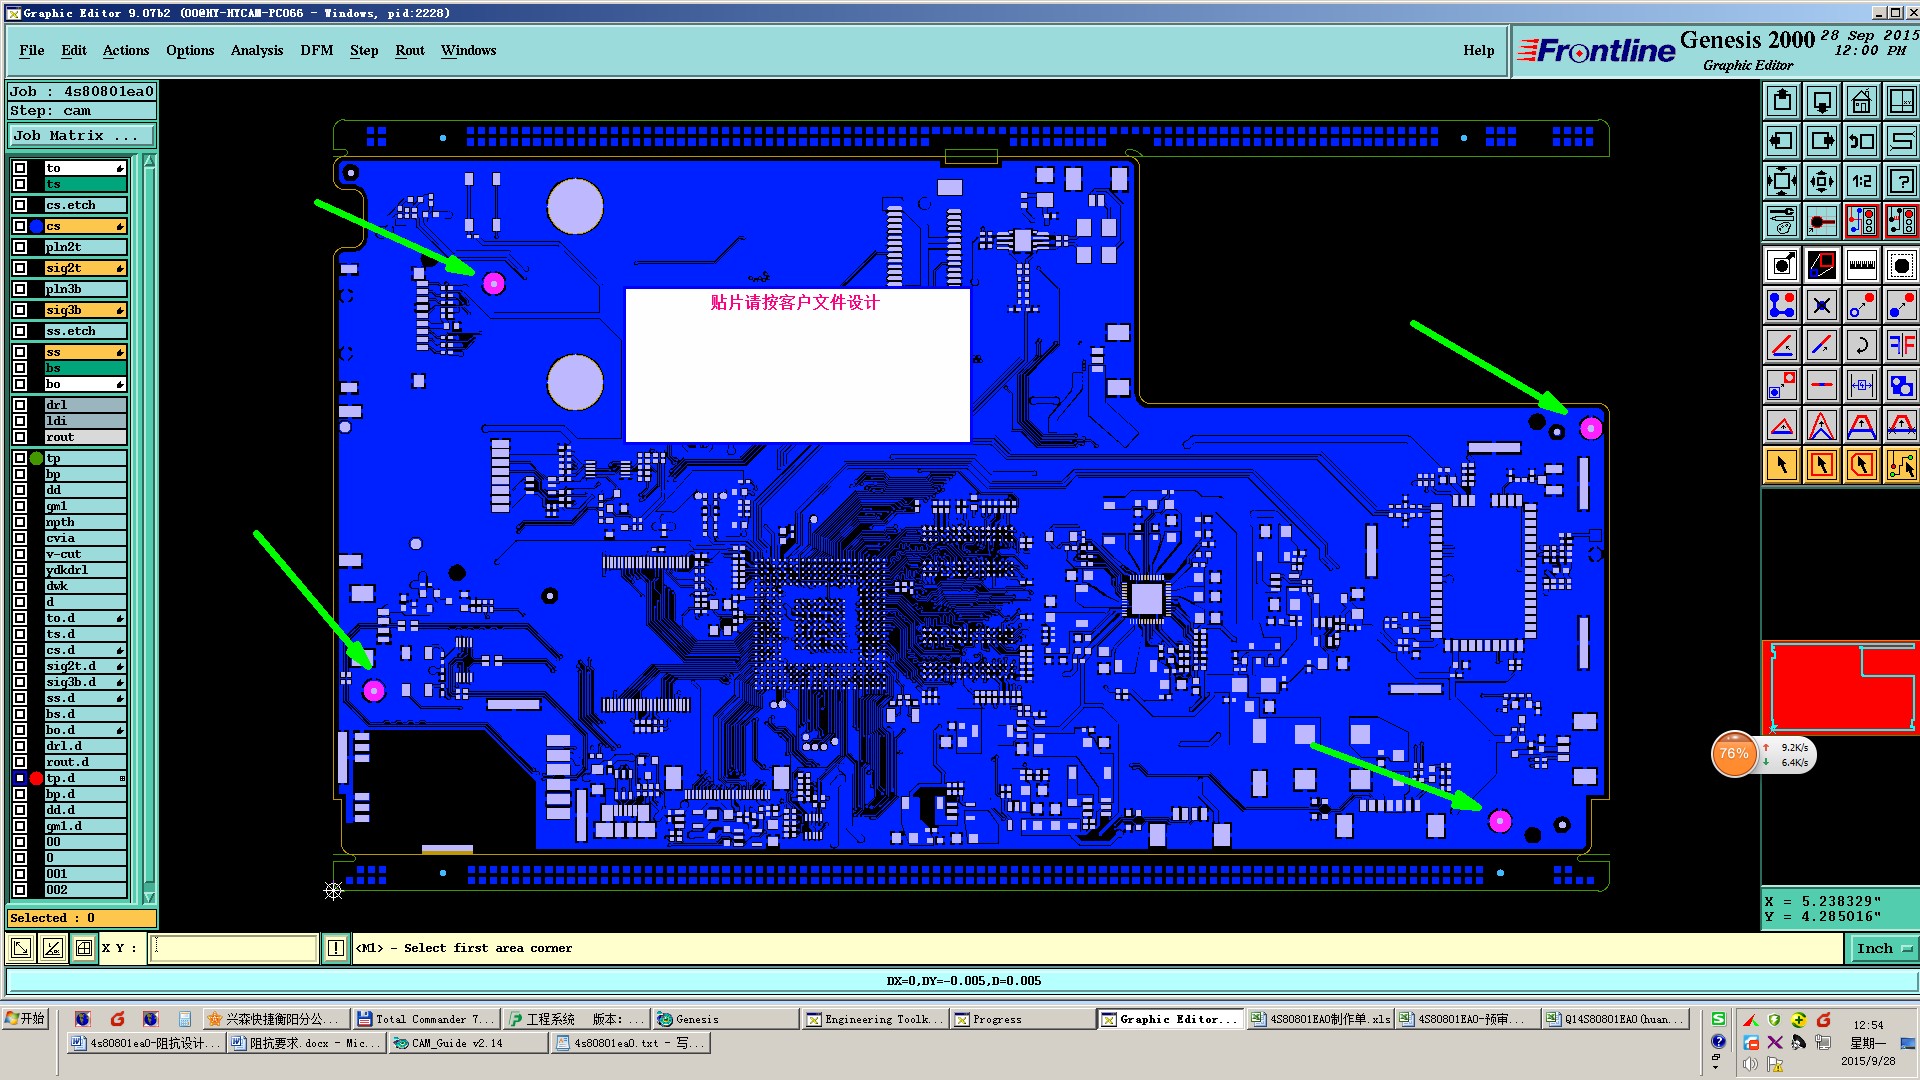Toggle the checkbox for layer drl
Image resolution: width=1920 pixels, height=1080 pixels.
coord(20,405)
